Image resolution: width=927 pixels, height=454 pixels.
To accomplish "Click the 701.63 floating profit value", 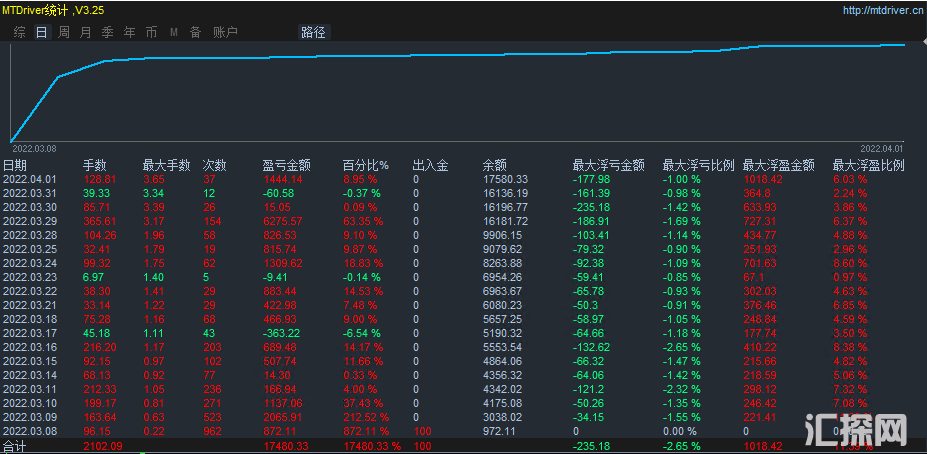I will pyautogui.click(x=759, y=263).
